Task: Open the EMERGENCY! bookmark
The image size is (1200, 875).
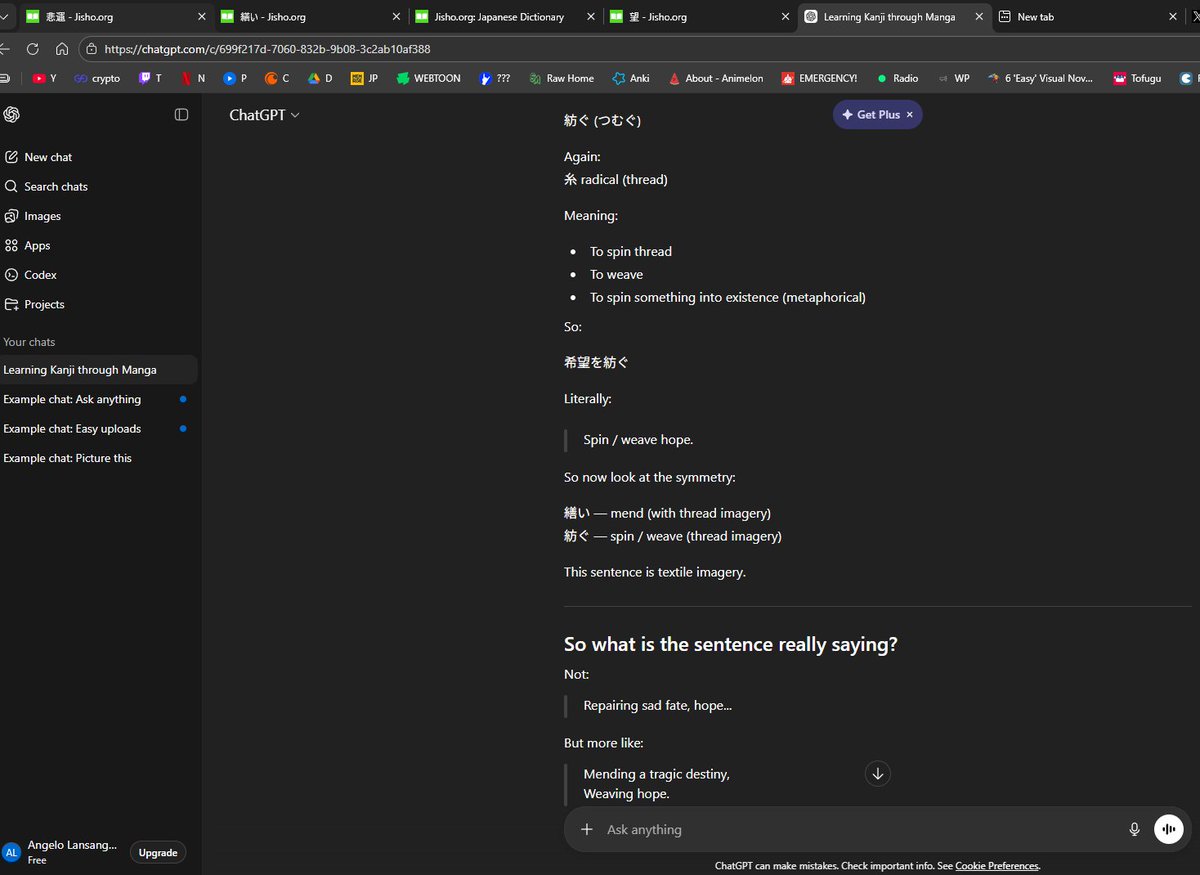Action: click(x=819, y=78)
